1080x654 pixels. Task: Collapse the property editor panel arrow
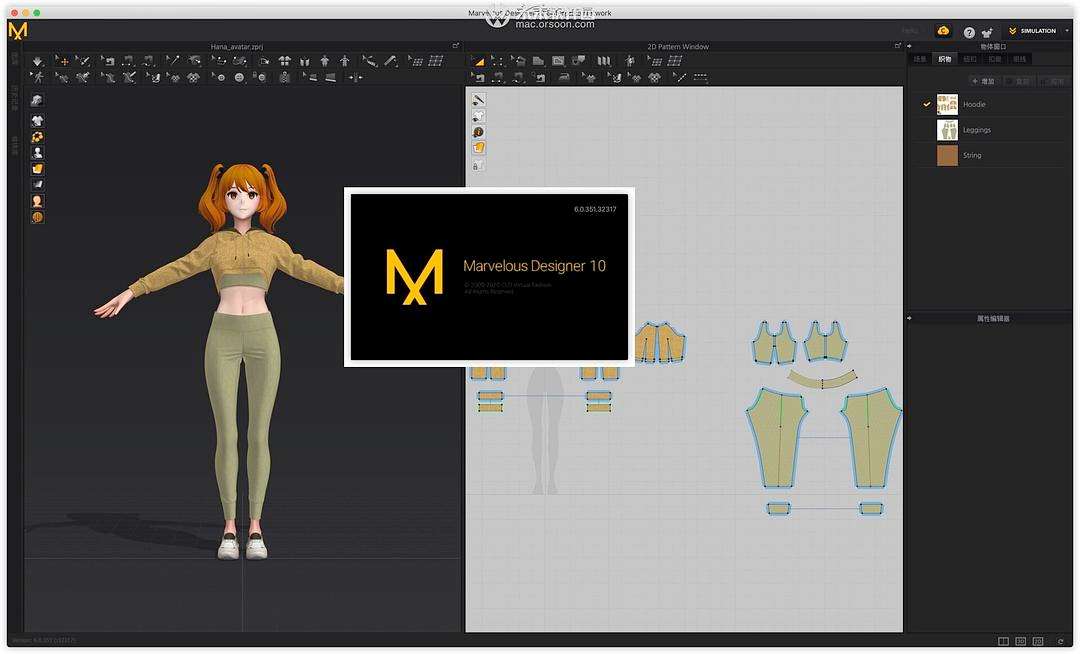point(910,318)
